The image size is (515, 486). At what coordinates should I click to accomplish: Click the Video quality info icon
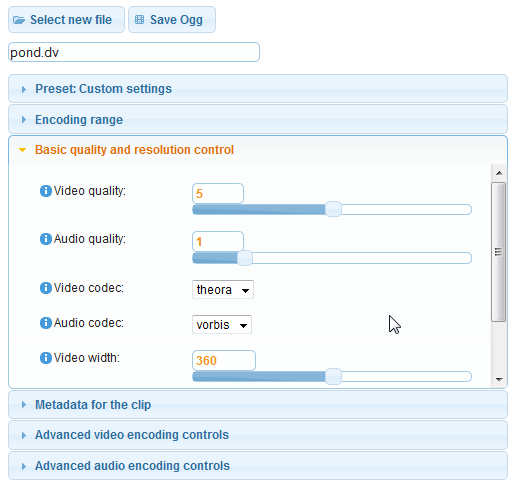tap(46, 191)
